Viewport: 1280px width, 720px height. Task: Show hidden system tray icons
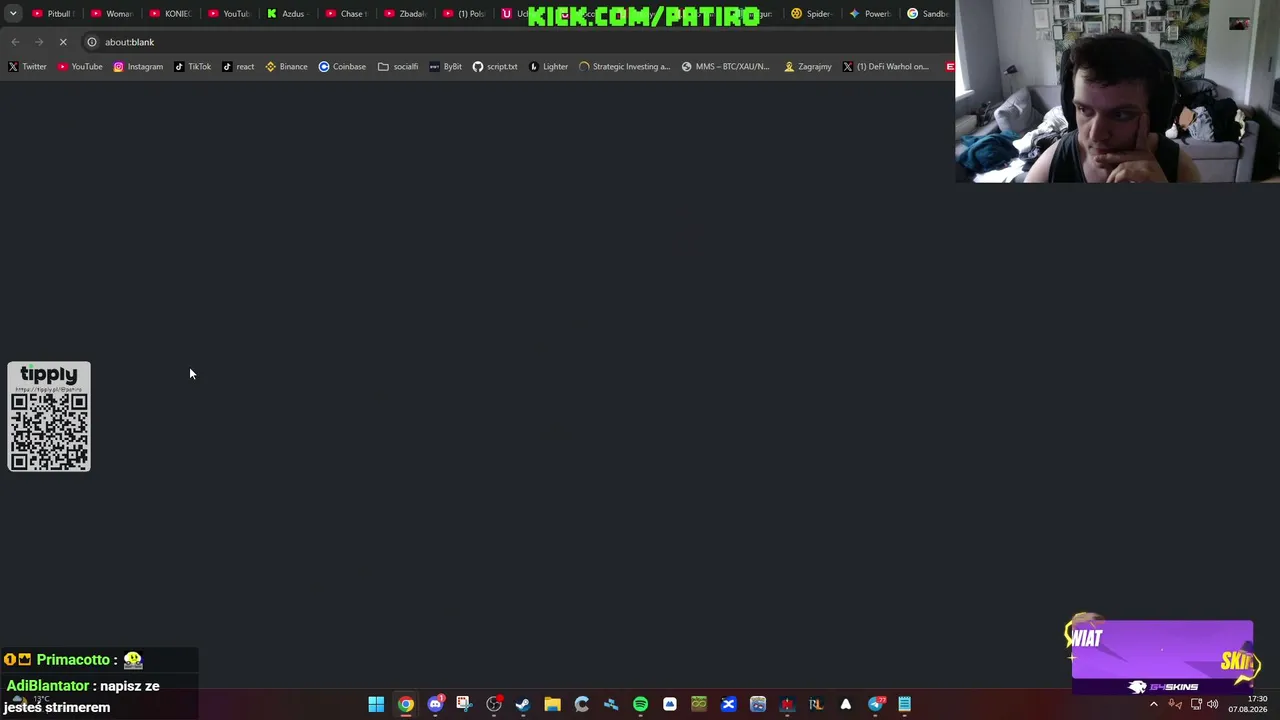1154,704
